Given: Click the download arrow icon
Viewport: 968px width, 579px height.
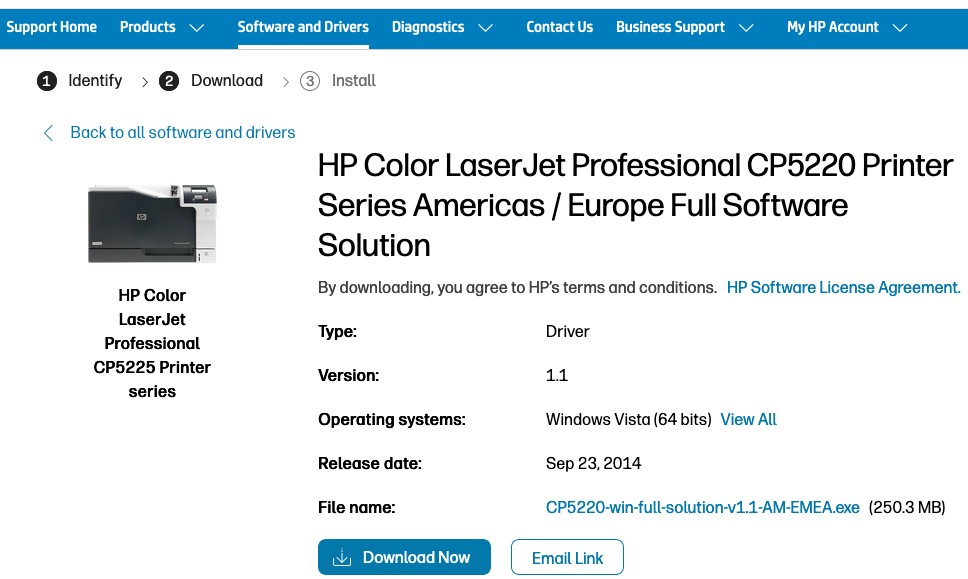Looking at the screenshot, I should pos(342,558).
